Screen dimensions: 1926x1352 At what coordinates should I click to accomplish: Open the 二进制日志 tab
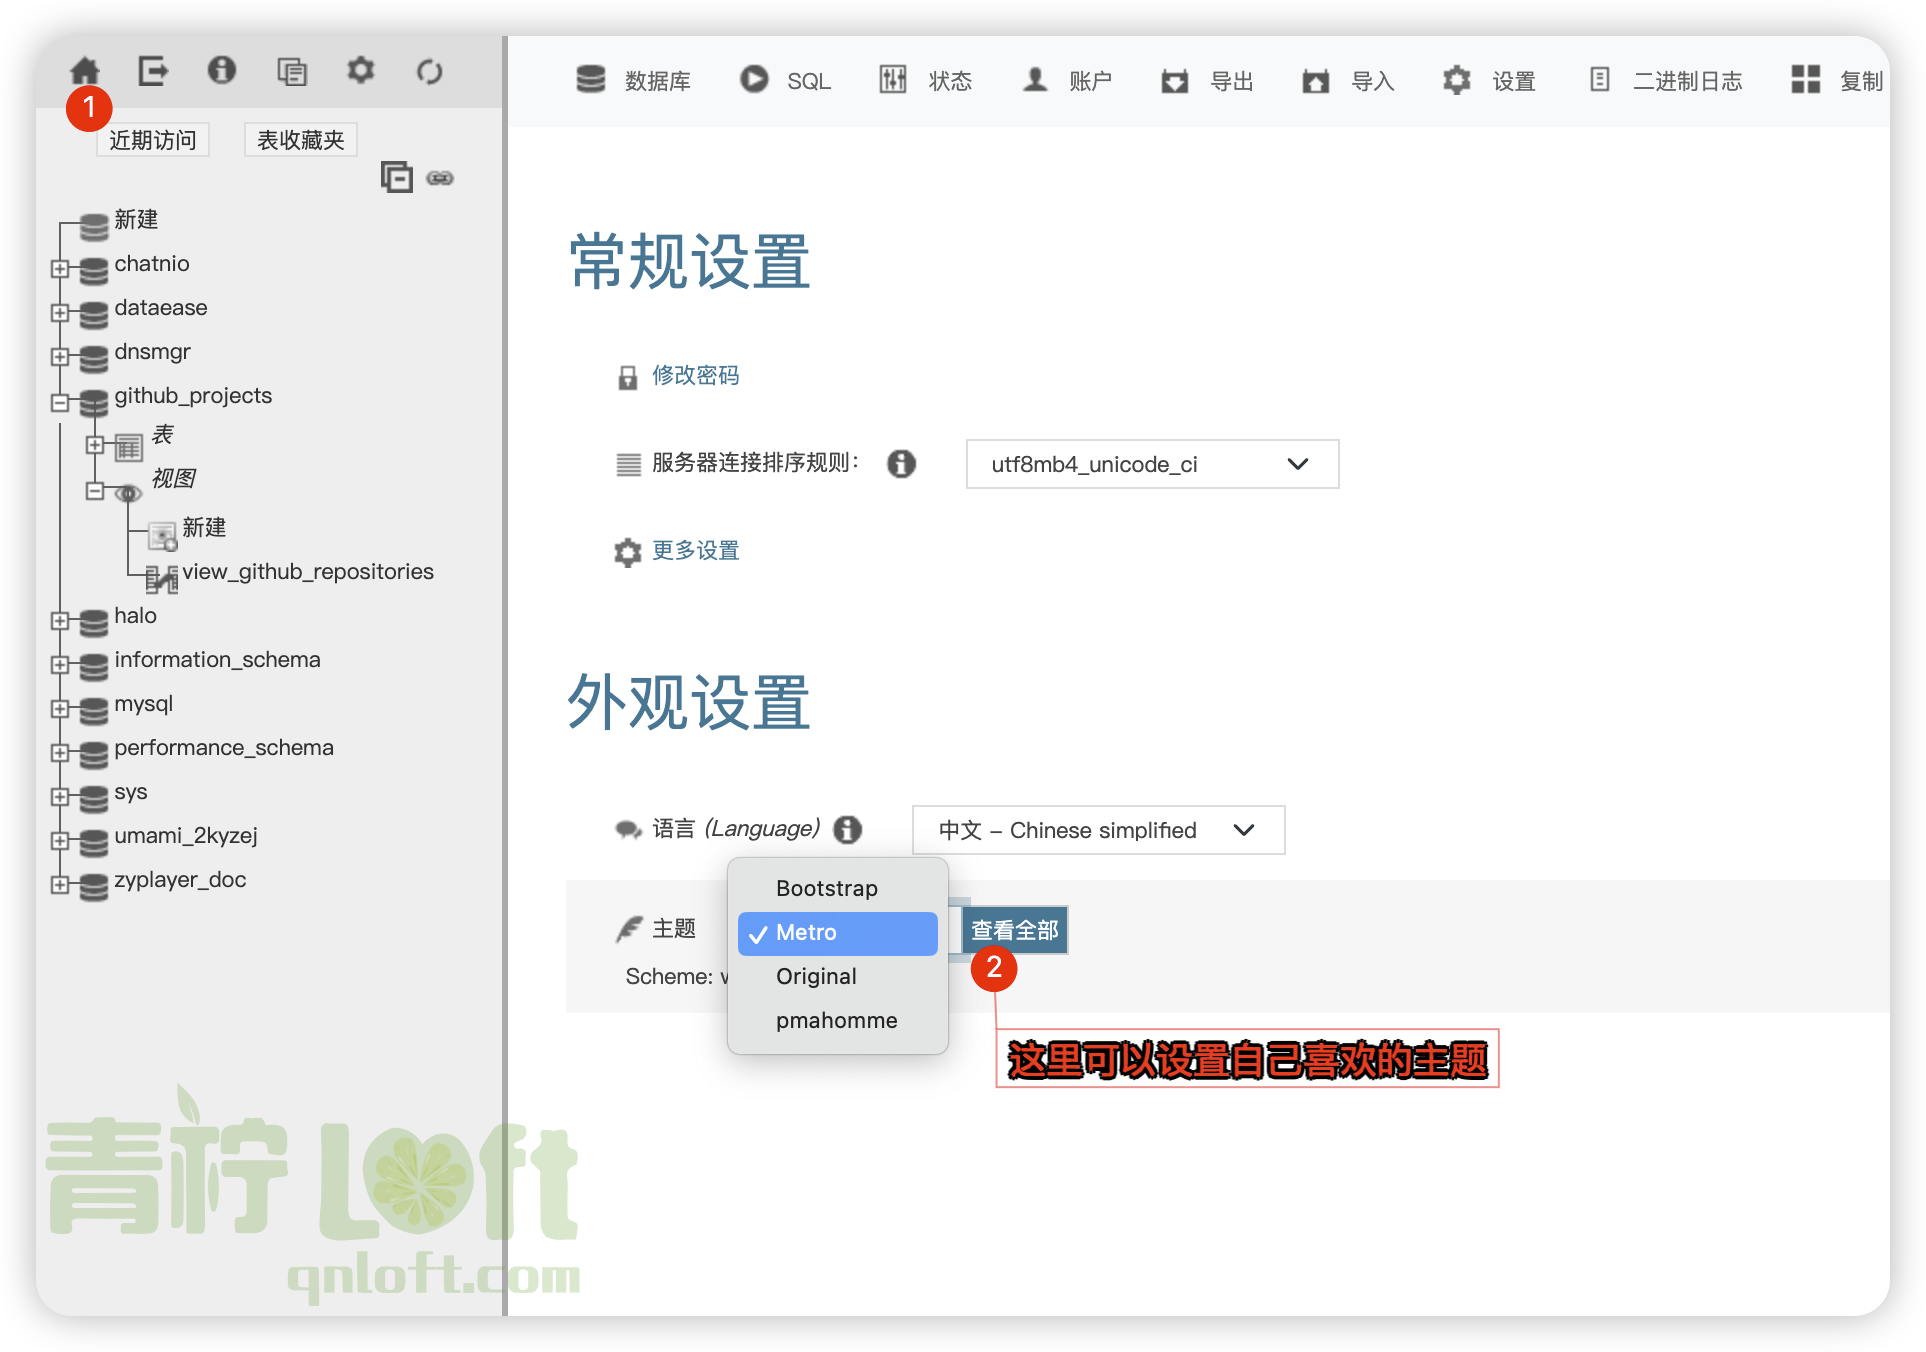click(x=1666, y=80)
